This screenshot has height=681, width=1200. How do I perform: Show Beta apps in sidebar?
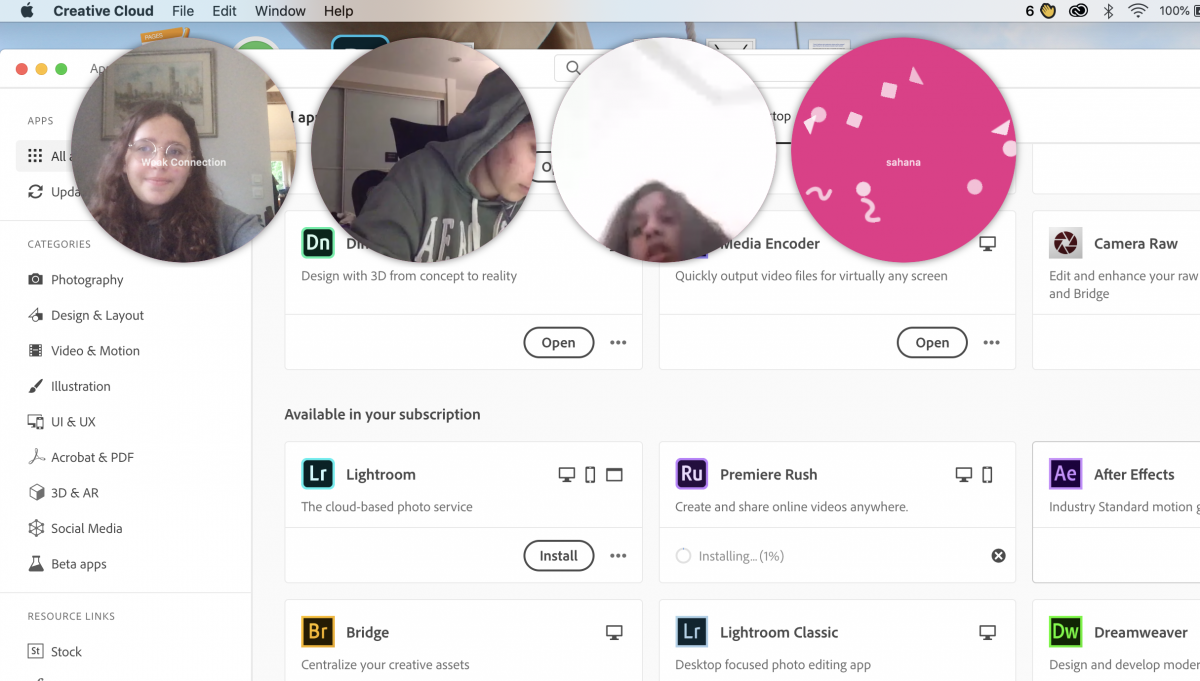(x=78, y=564)
